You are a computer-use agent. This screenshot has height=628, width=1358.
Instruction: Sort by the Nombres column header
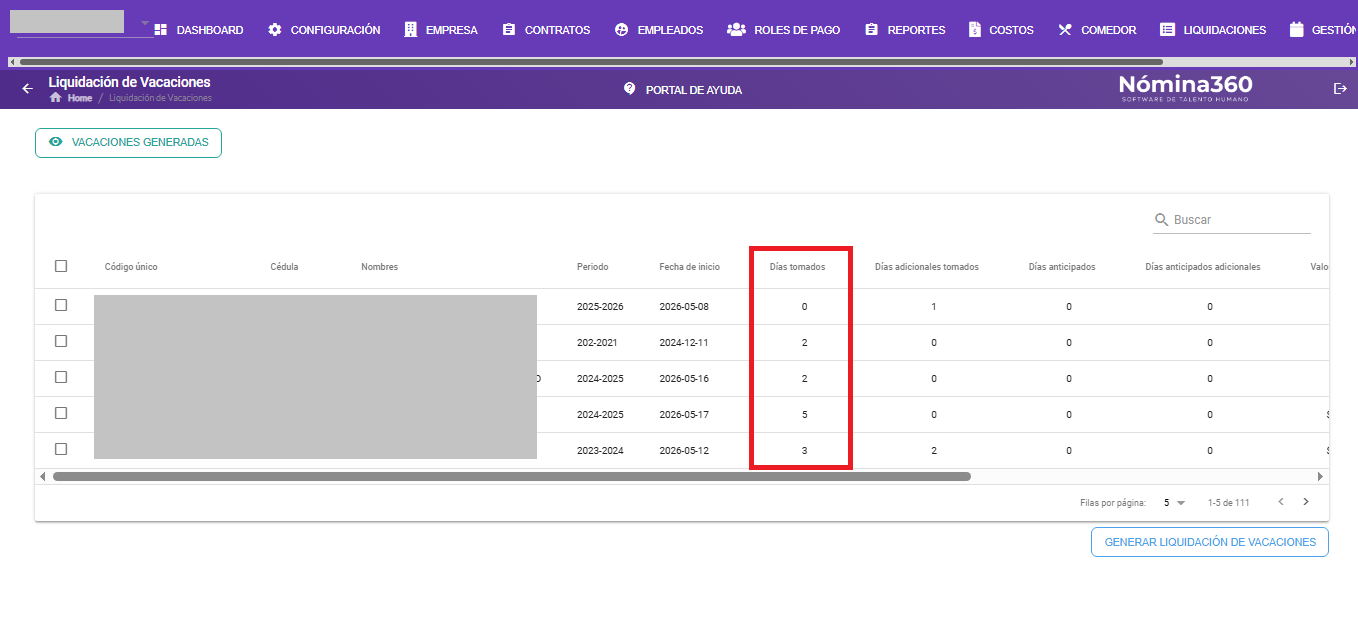379,267
